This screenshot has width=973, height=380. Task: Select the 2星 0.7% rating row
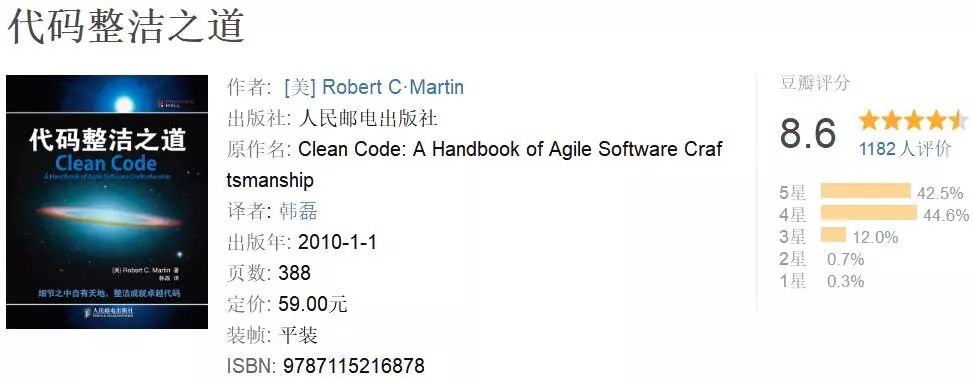click(x=822, y=259)
